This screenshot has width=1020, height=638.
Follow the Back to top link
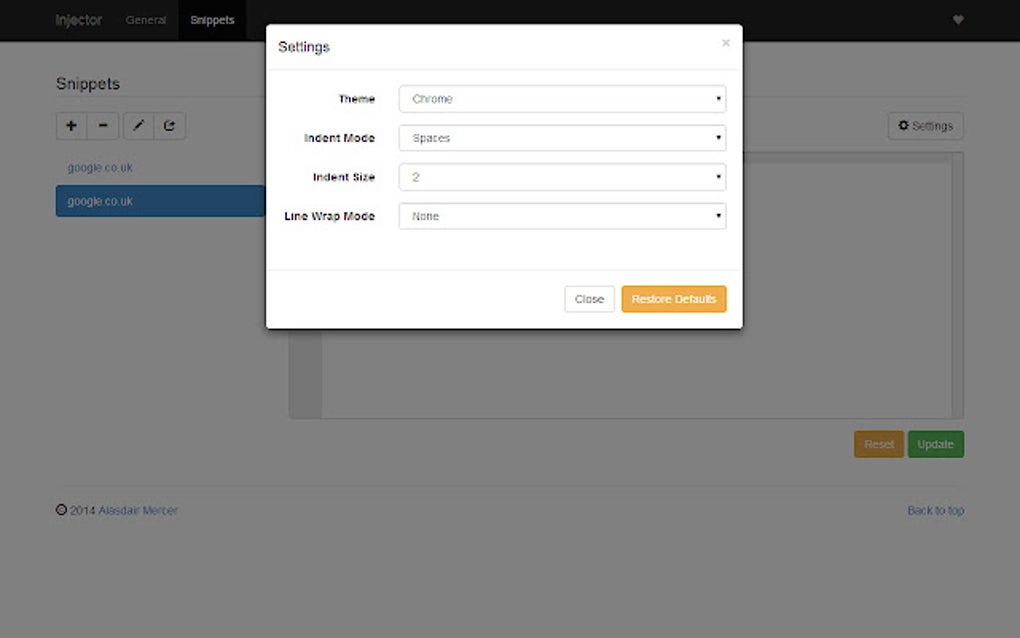click(935, 510)
